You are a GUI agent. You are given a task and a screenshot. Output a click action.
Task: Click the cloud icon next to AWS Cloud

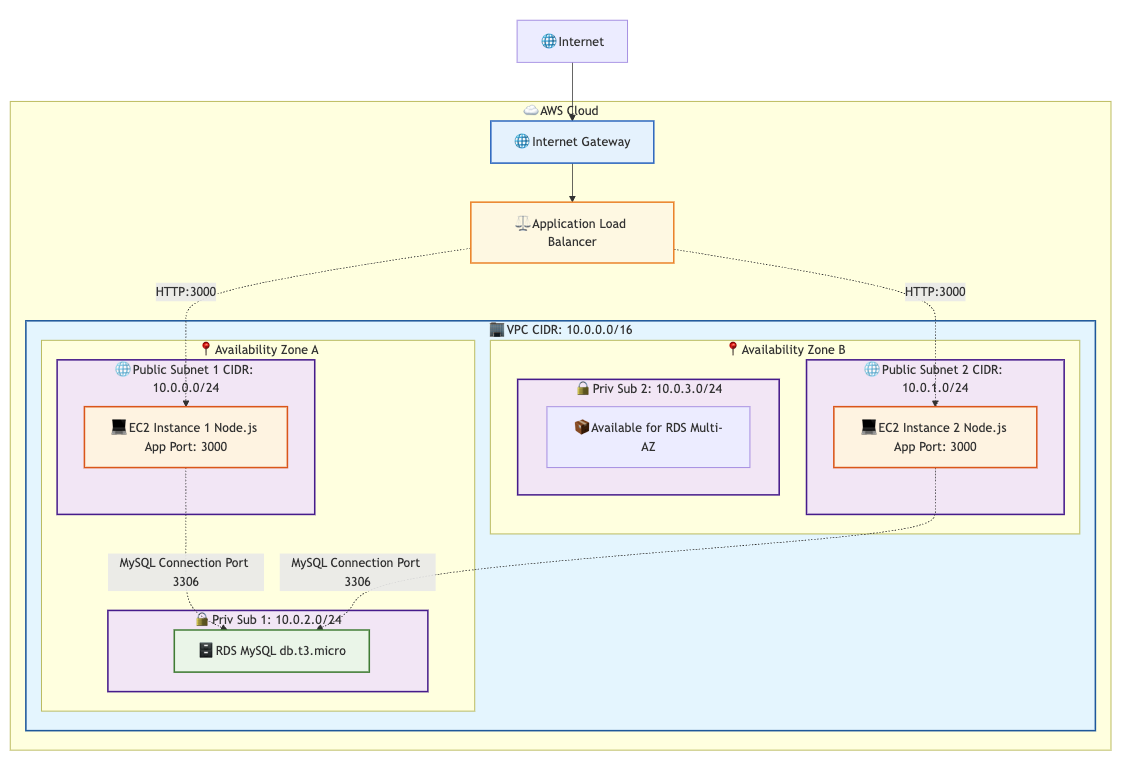(x=531, y=111)
